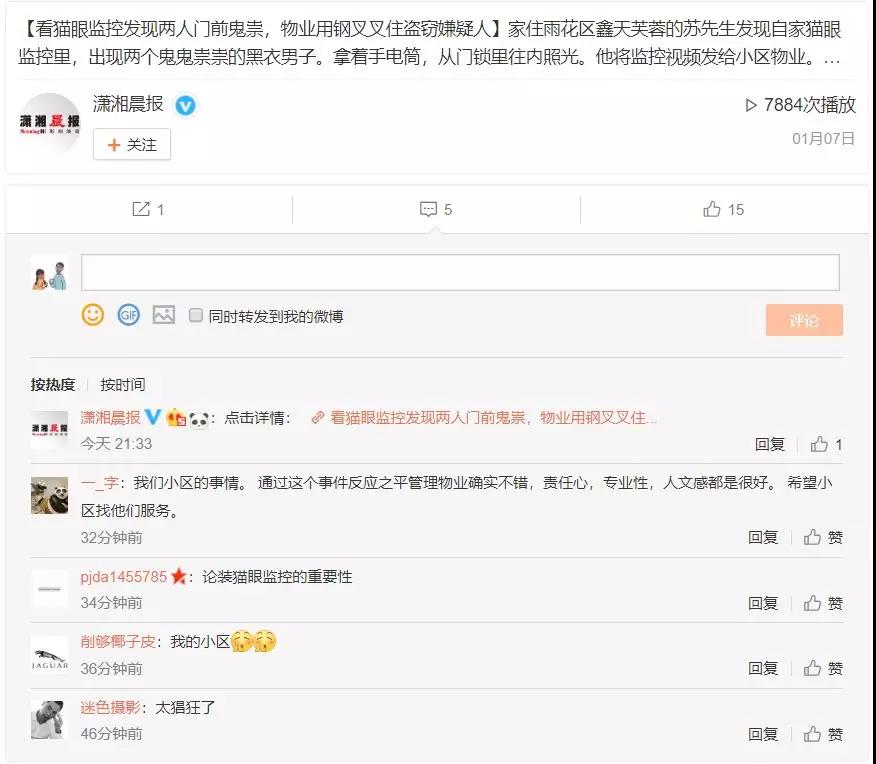This screenshot has width=876, height=764.
Task: Like the post with thumbs-up icon
Action: tap(712, 209)
